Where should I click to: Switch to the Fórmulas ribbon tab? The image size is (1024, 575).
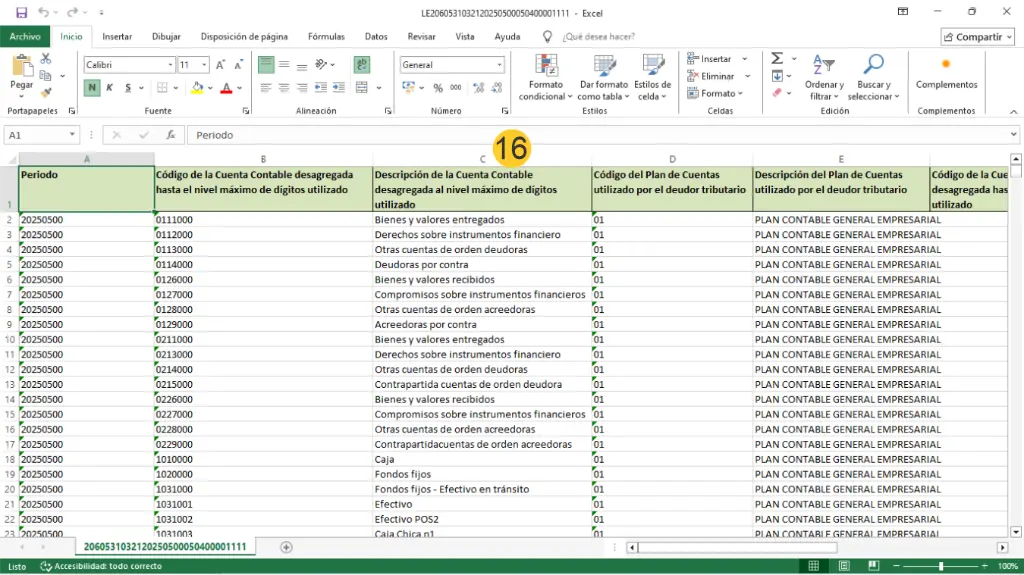coord(326,36)
